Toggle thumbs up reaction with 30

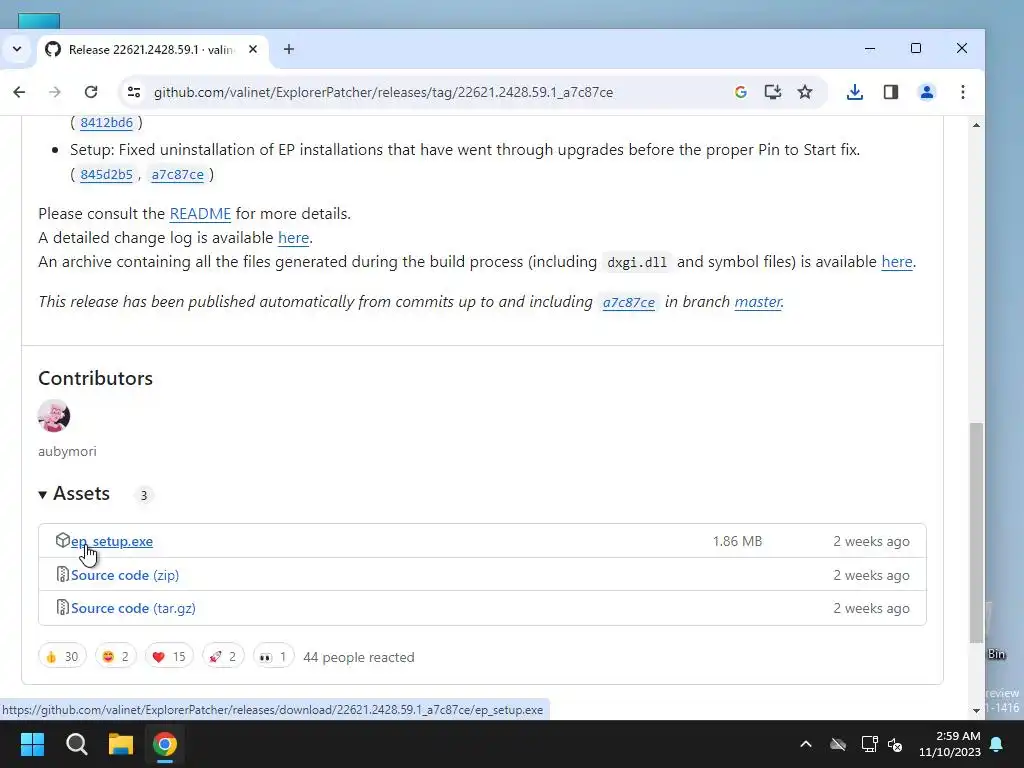(x=62, y=657)
